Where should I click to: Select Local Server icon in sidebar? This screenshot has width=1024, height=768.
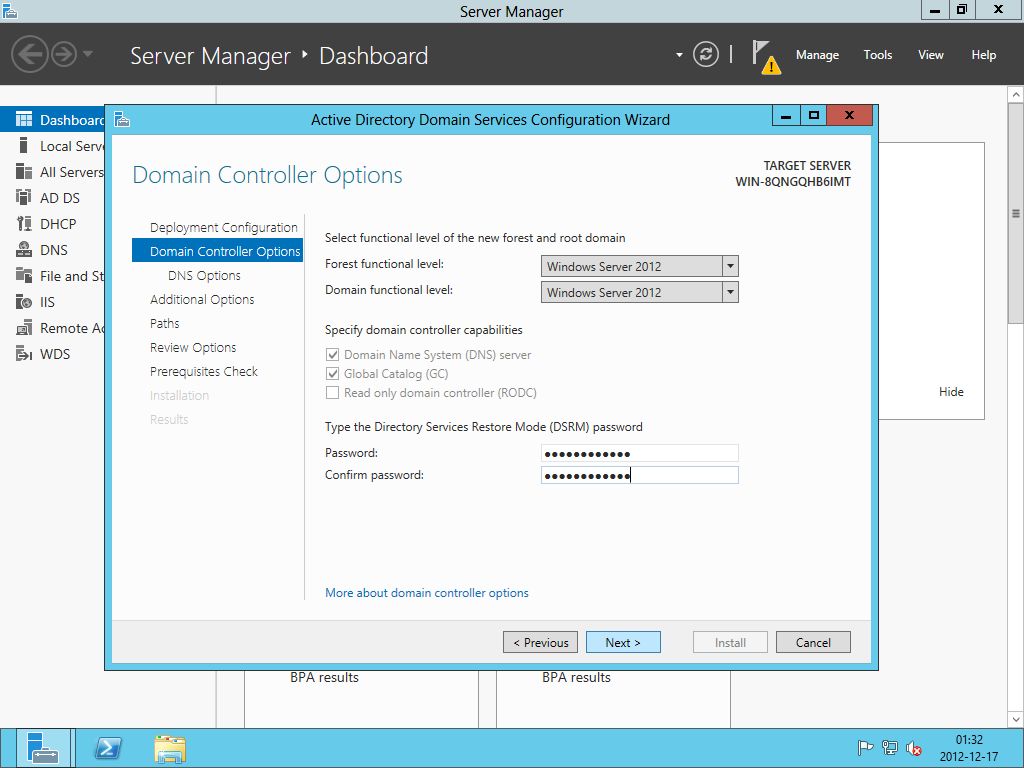tap(24, 145)
